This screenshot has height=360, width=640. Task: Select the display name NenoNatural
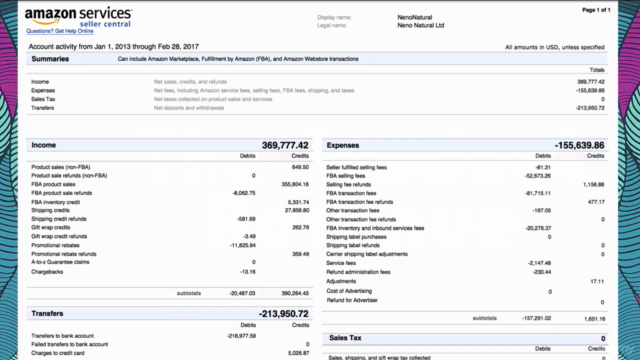click(415, 18)
